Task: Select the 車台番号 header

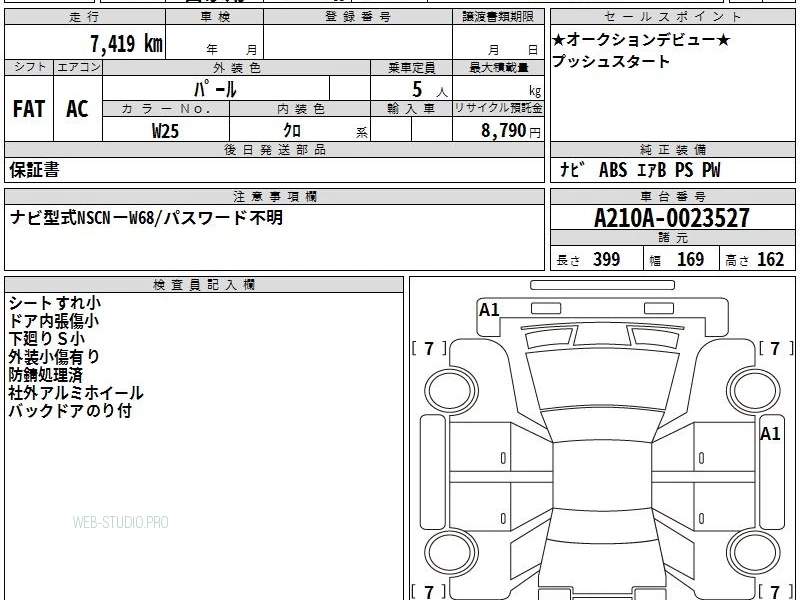Action: pos(672,196)
